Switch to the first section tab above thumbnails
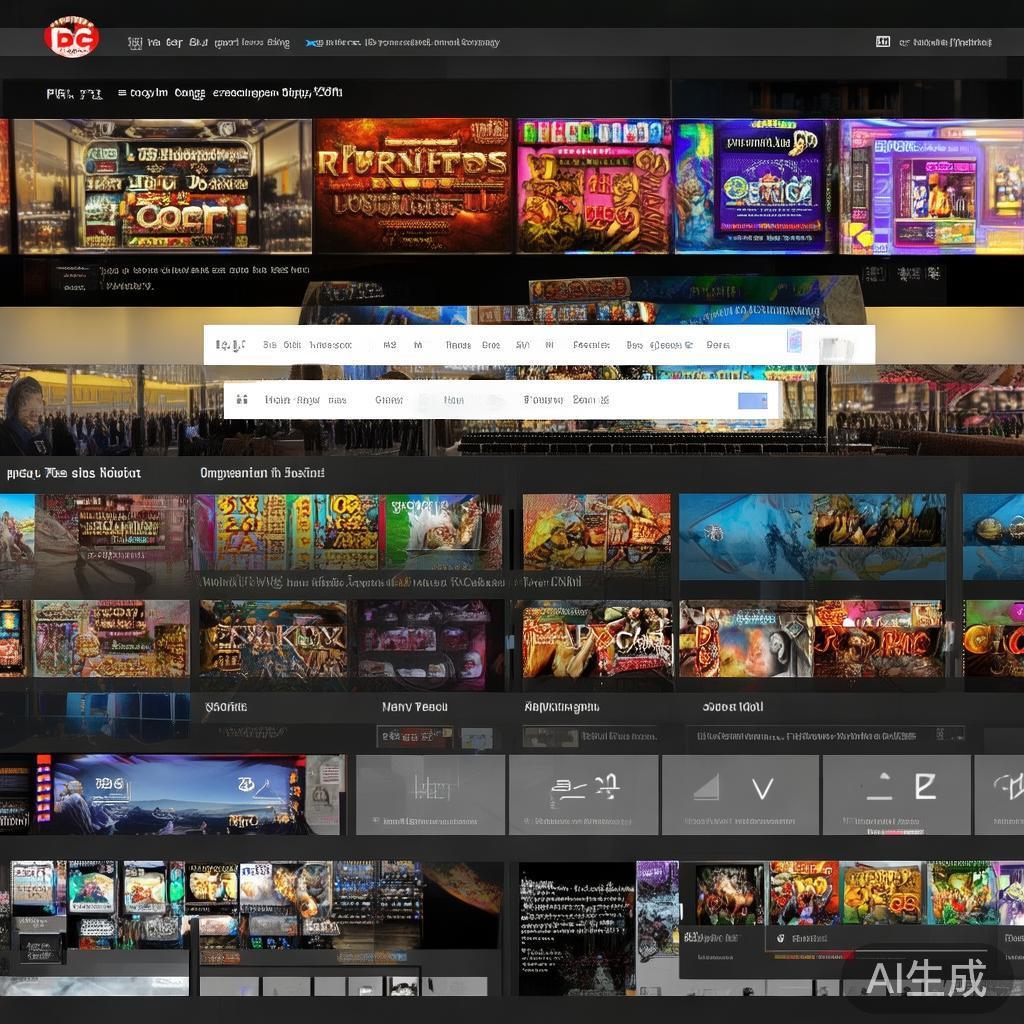The image size is (1024, 1024). tap(75, 473)
